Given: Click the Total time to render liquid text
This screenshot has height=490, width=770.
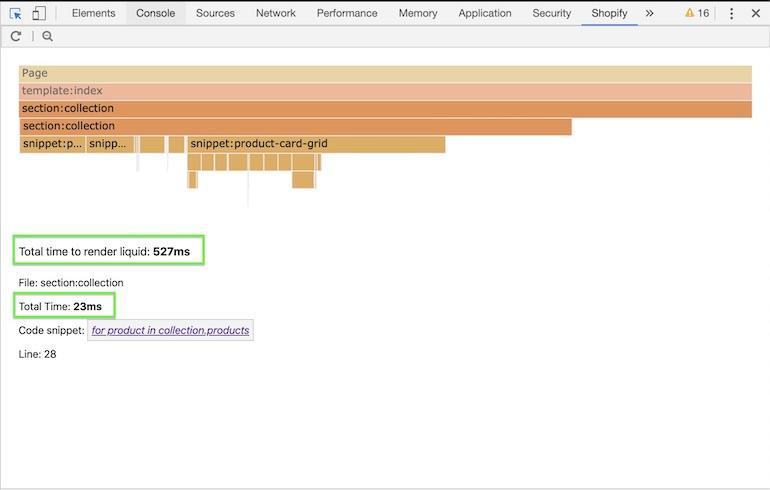Looking at the screenshot, I should coord(104,251).
